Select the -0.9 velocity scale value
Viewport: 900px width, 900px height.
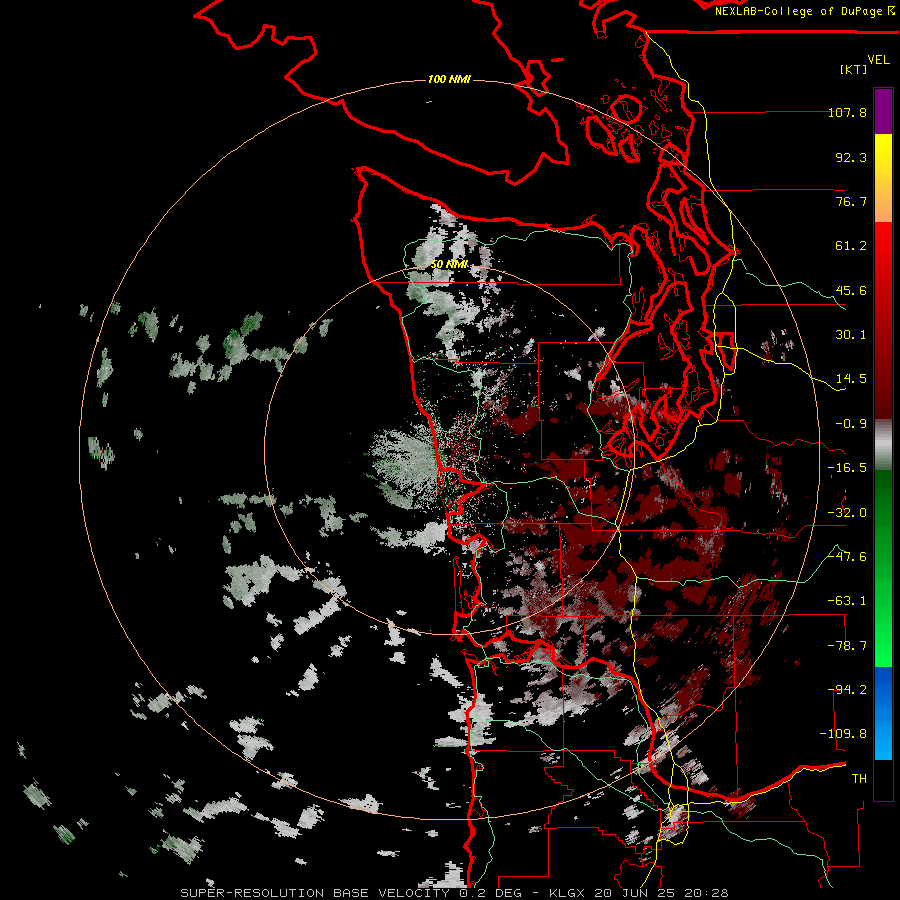click(x=851, y=424)
